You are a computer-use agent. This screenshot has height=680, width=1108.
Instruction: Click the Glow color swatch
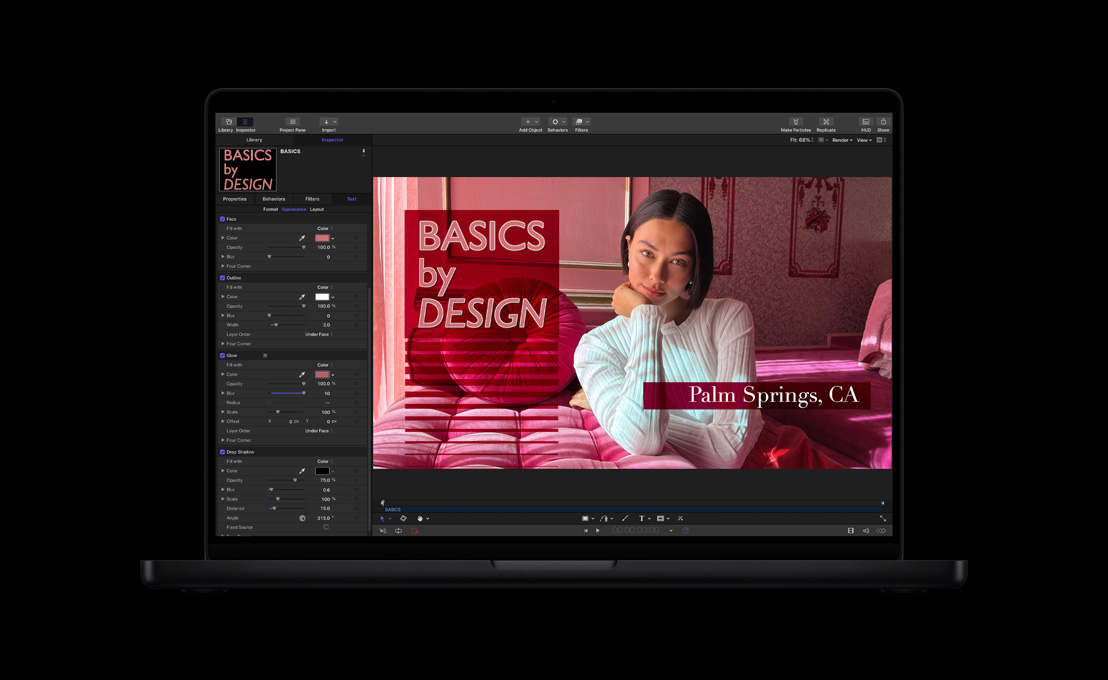323,374
